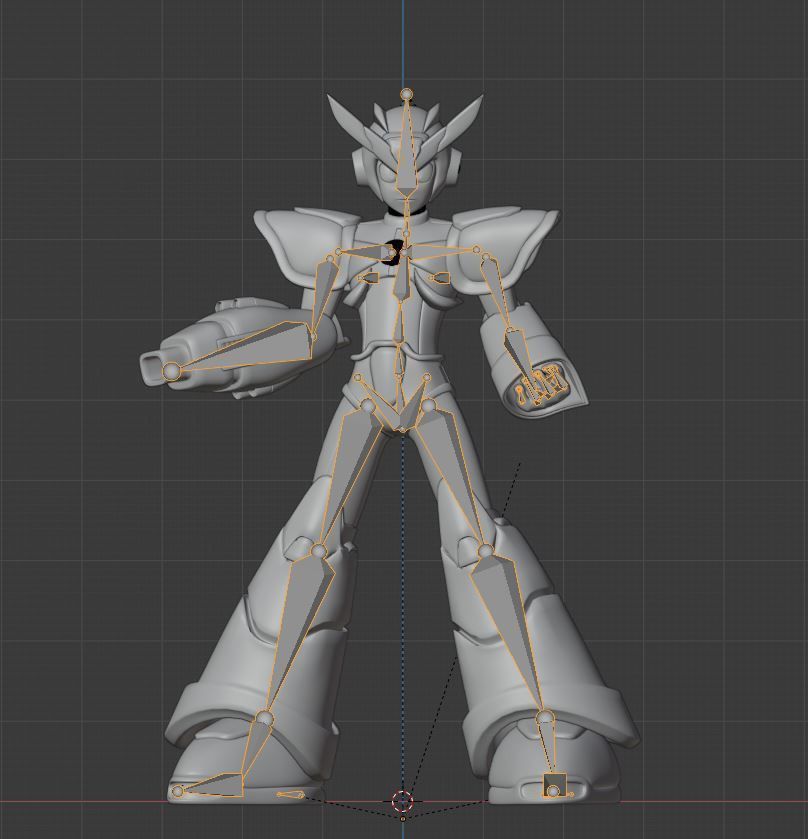The width and height of the screenshot is (808, 839).
Task: Click the joint sphere at the cannon muzzle
Action: 171,370
